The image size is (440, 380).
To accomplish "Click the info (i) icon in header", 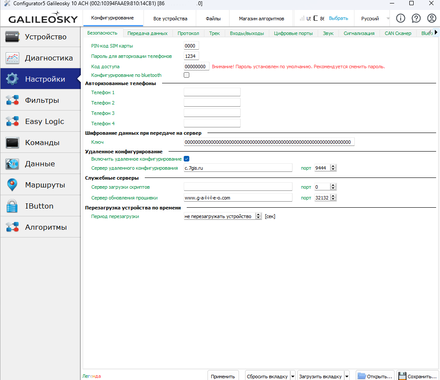I will (x=400, y=18).
